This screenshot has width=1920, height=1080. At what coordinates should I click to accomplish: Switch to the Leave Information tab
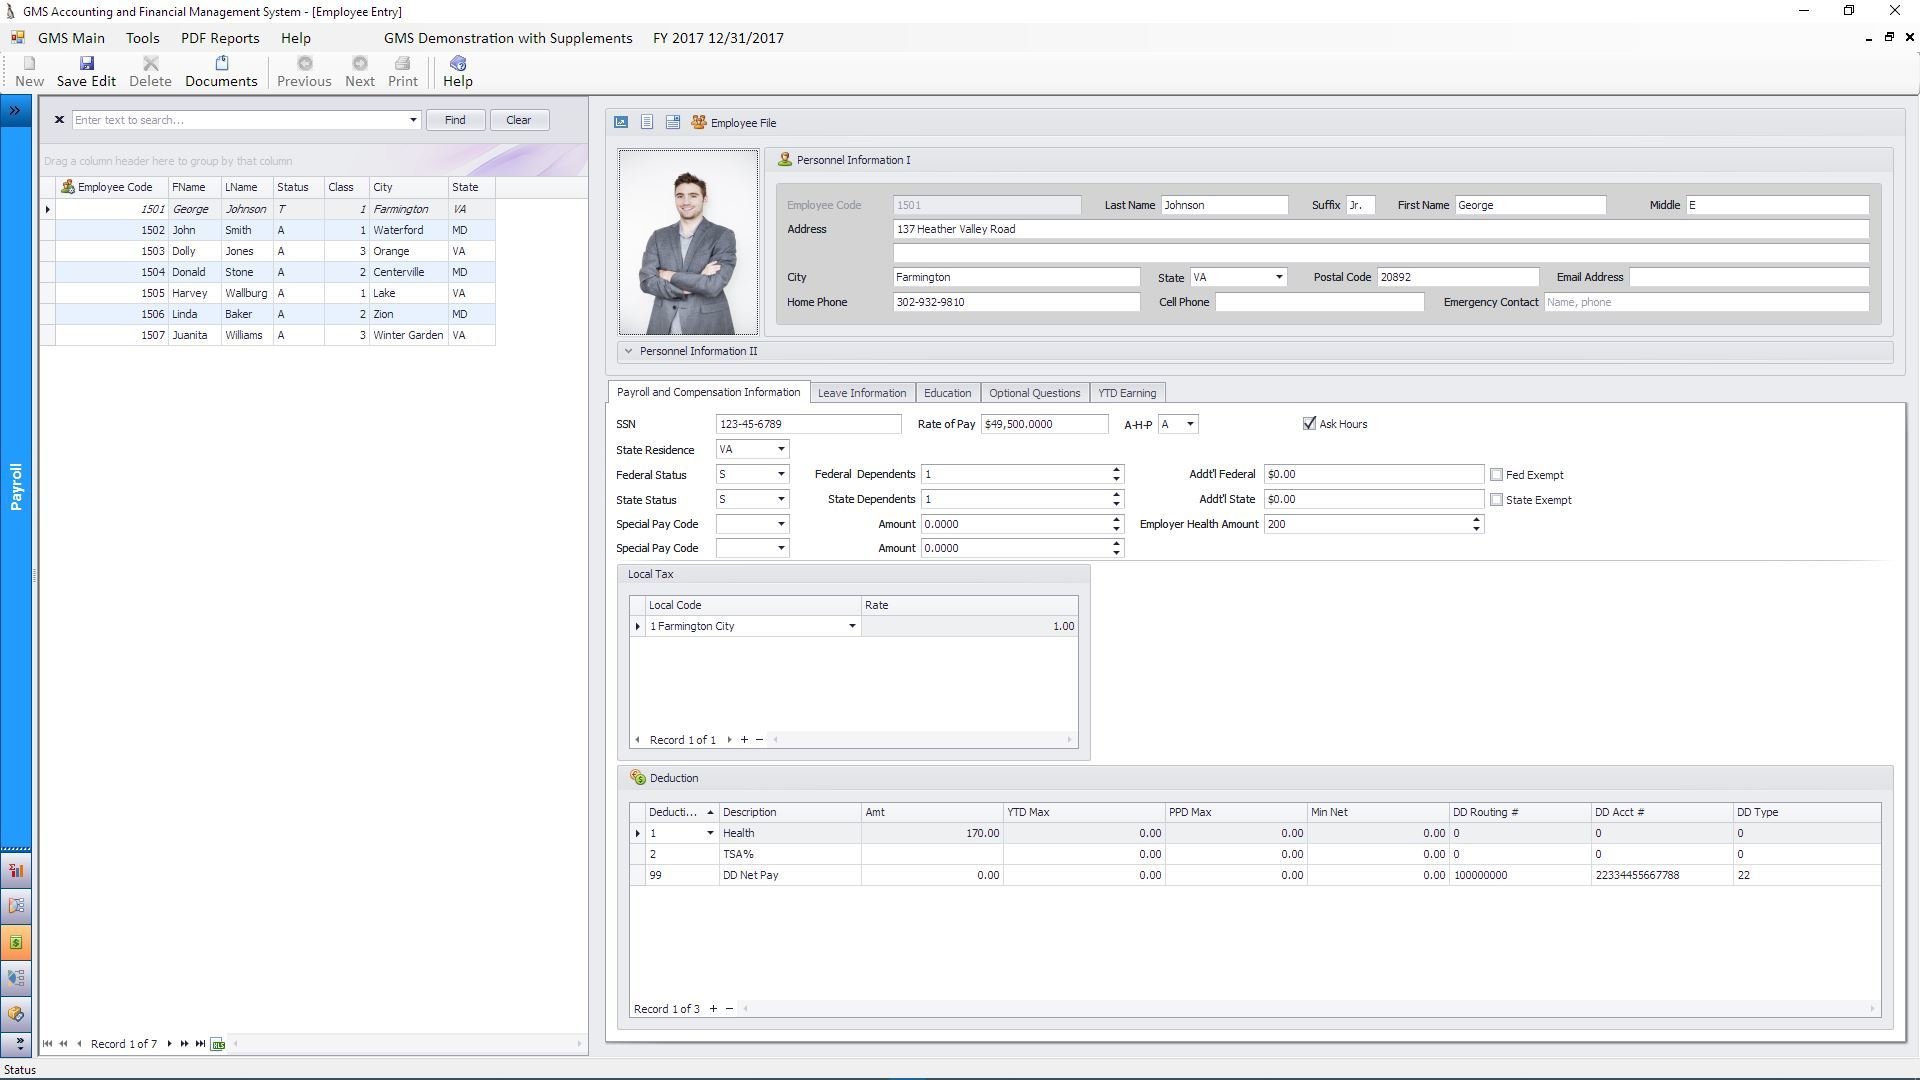coord(861,393)
